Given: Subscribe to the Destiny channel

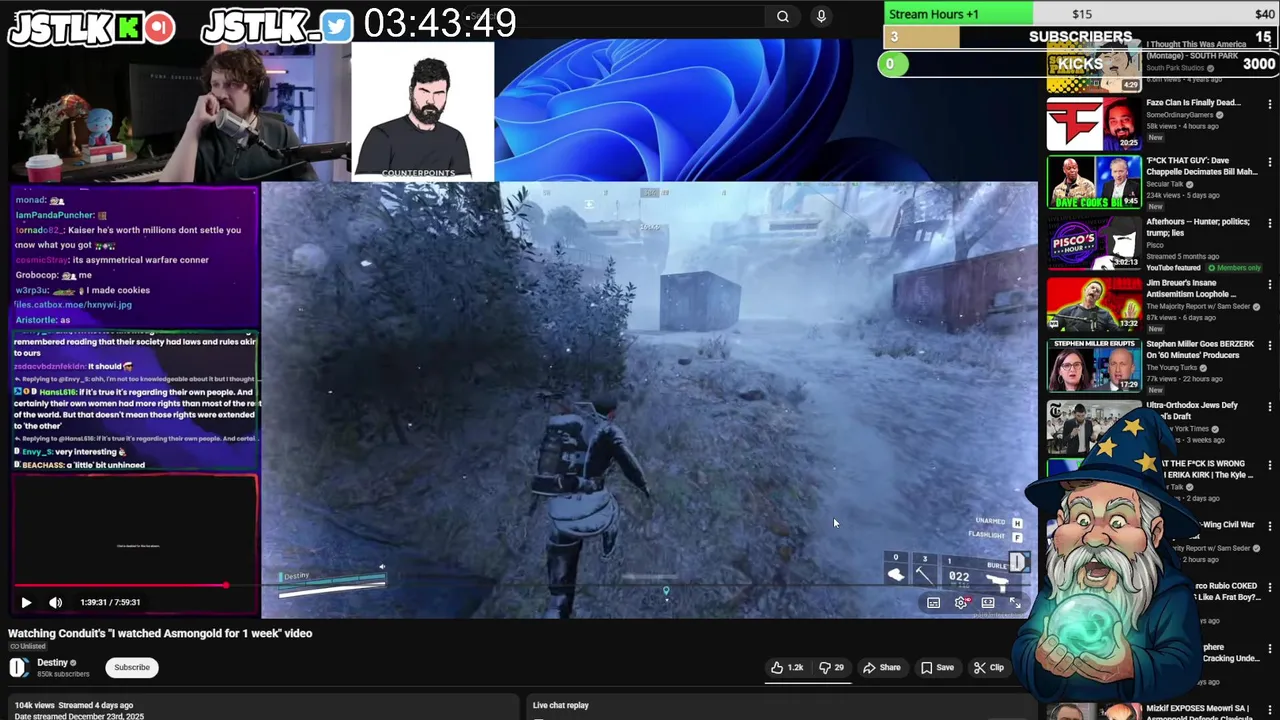Looking at the screenshot, I should tap(132, 667).
